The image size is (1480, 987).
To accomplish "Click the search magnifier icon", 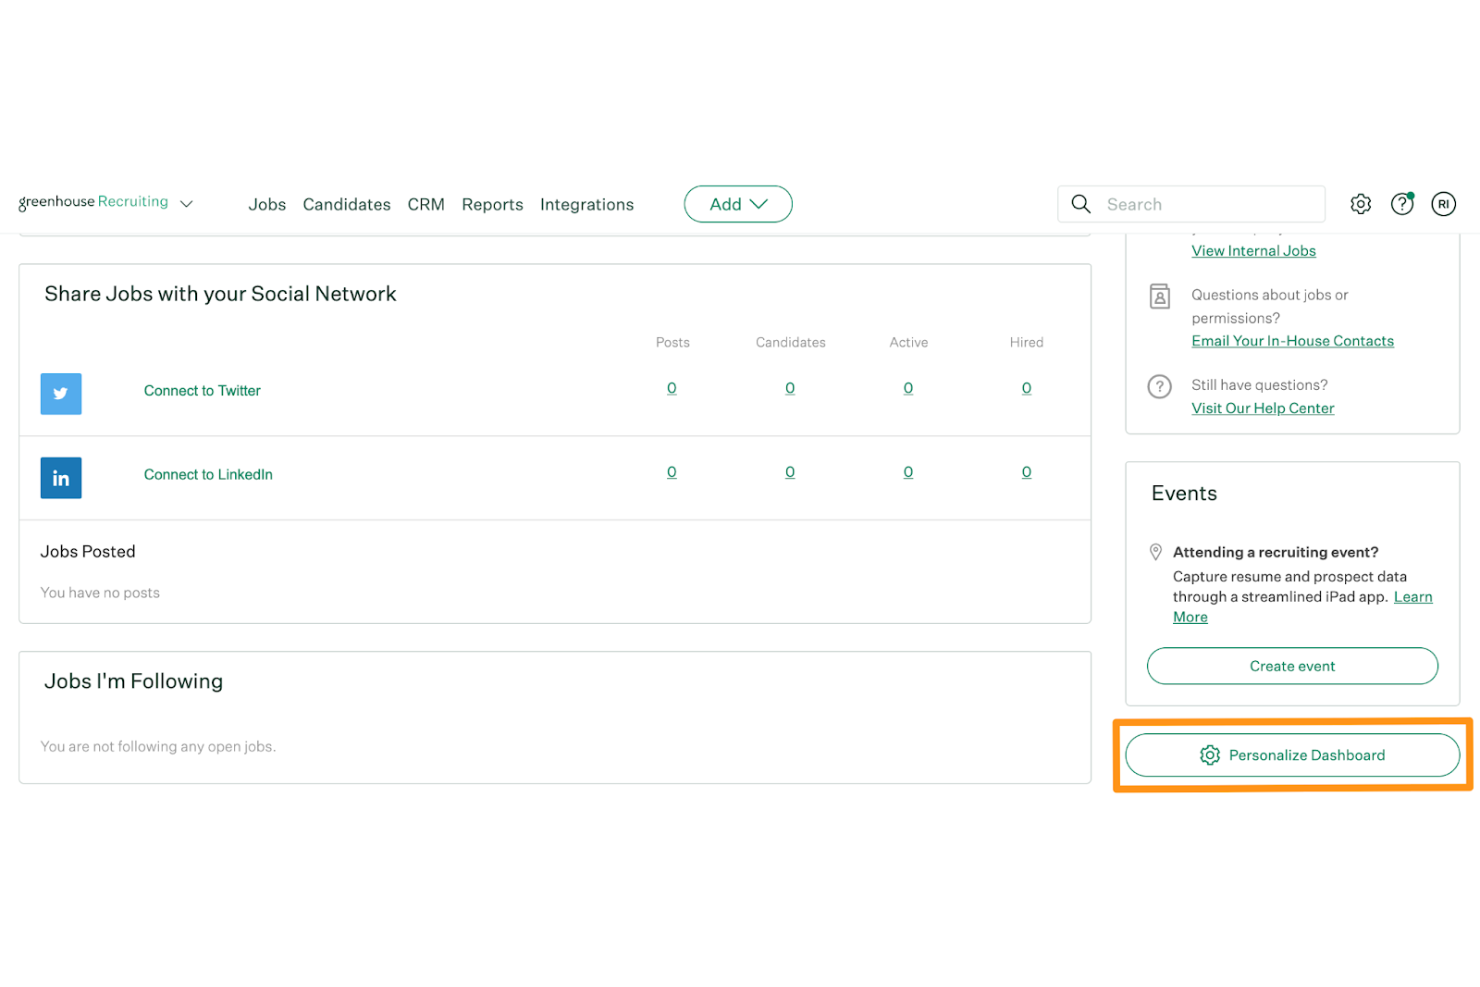I will [1081, 204].
